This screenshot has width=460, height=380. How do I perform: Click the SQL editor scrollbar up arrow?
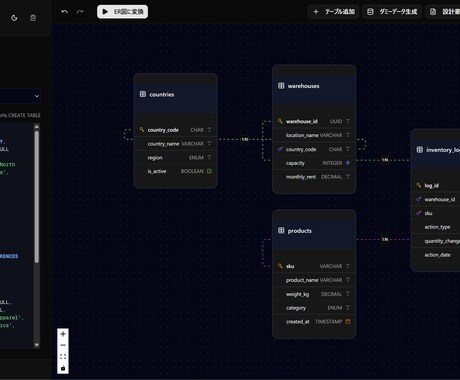pos(37,127)
